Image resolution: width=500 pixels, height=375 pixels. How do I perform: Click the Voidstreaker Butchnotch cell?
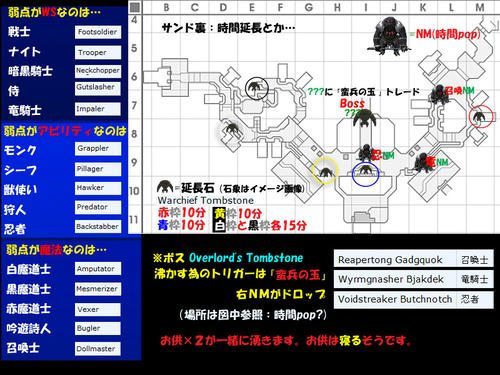(x=395, y=299)
